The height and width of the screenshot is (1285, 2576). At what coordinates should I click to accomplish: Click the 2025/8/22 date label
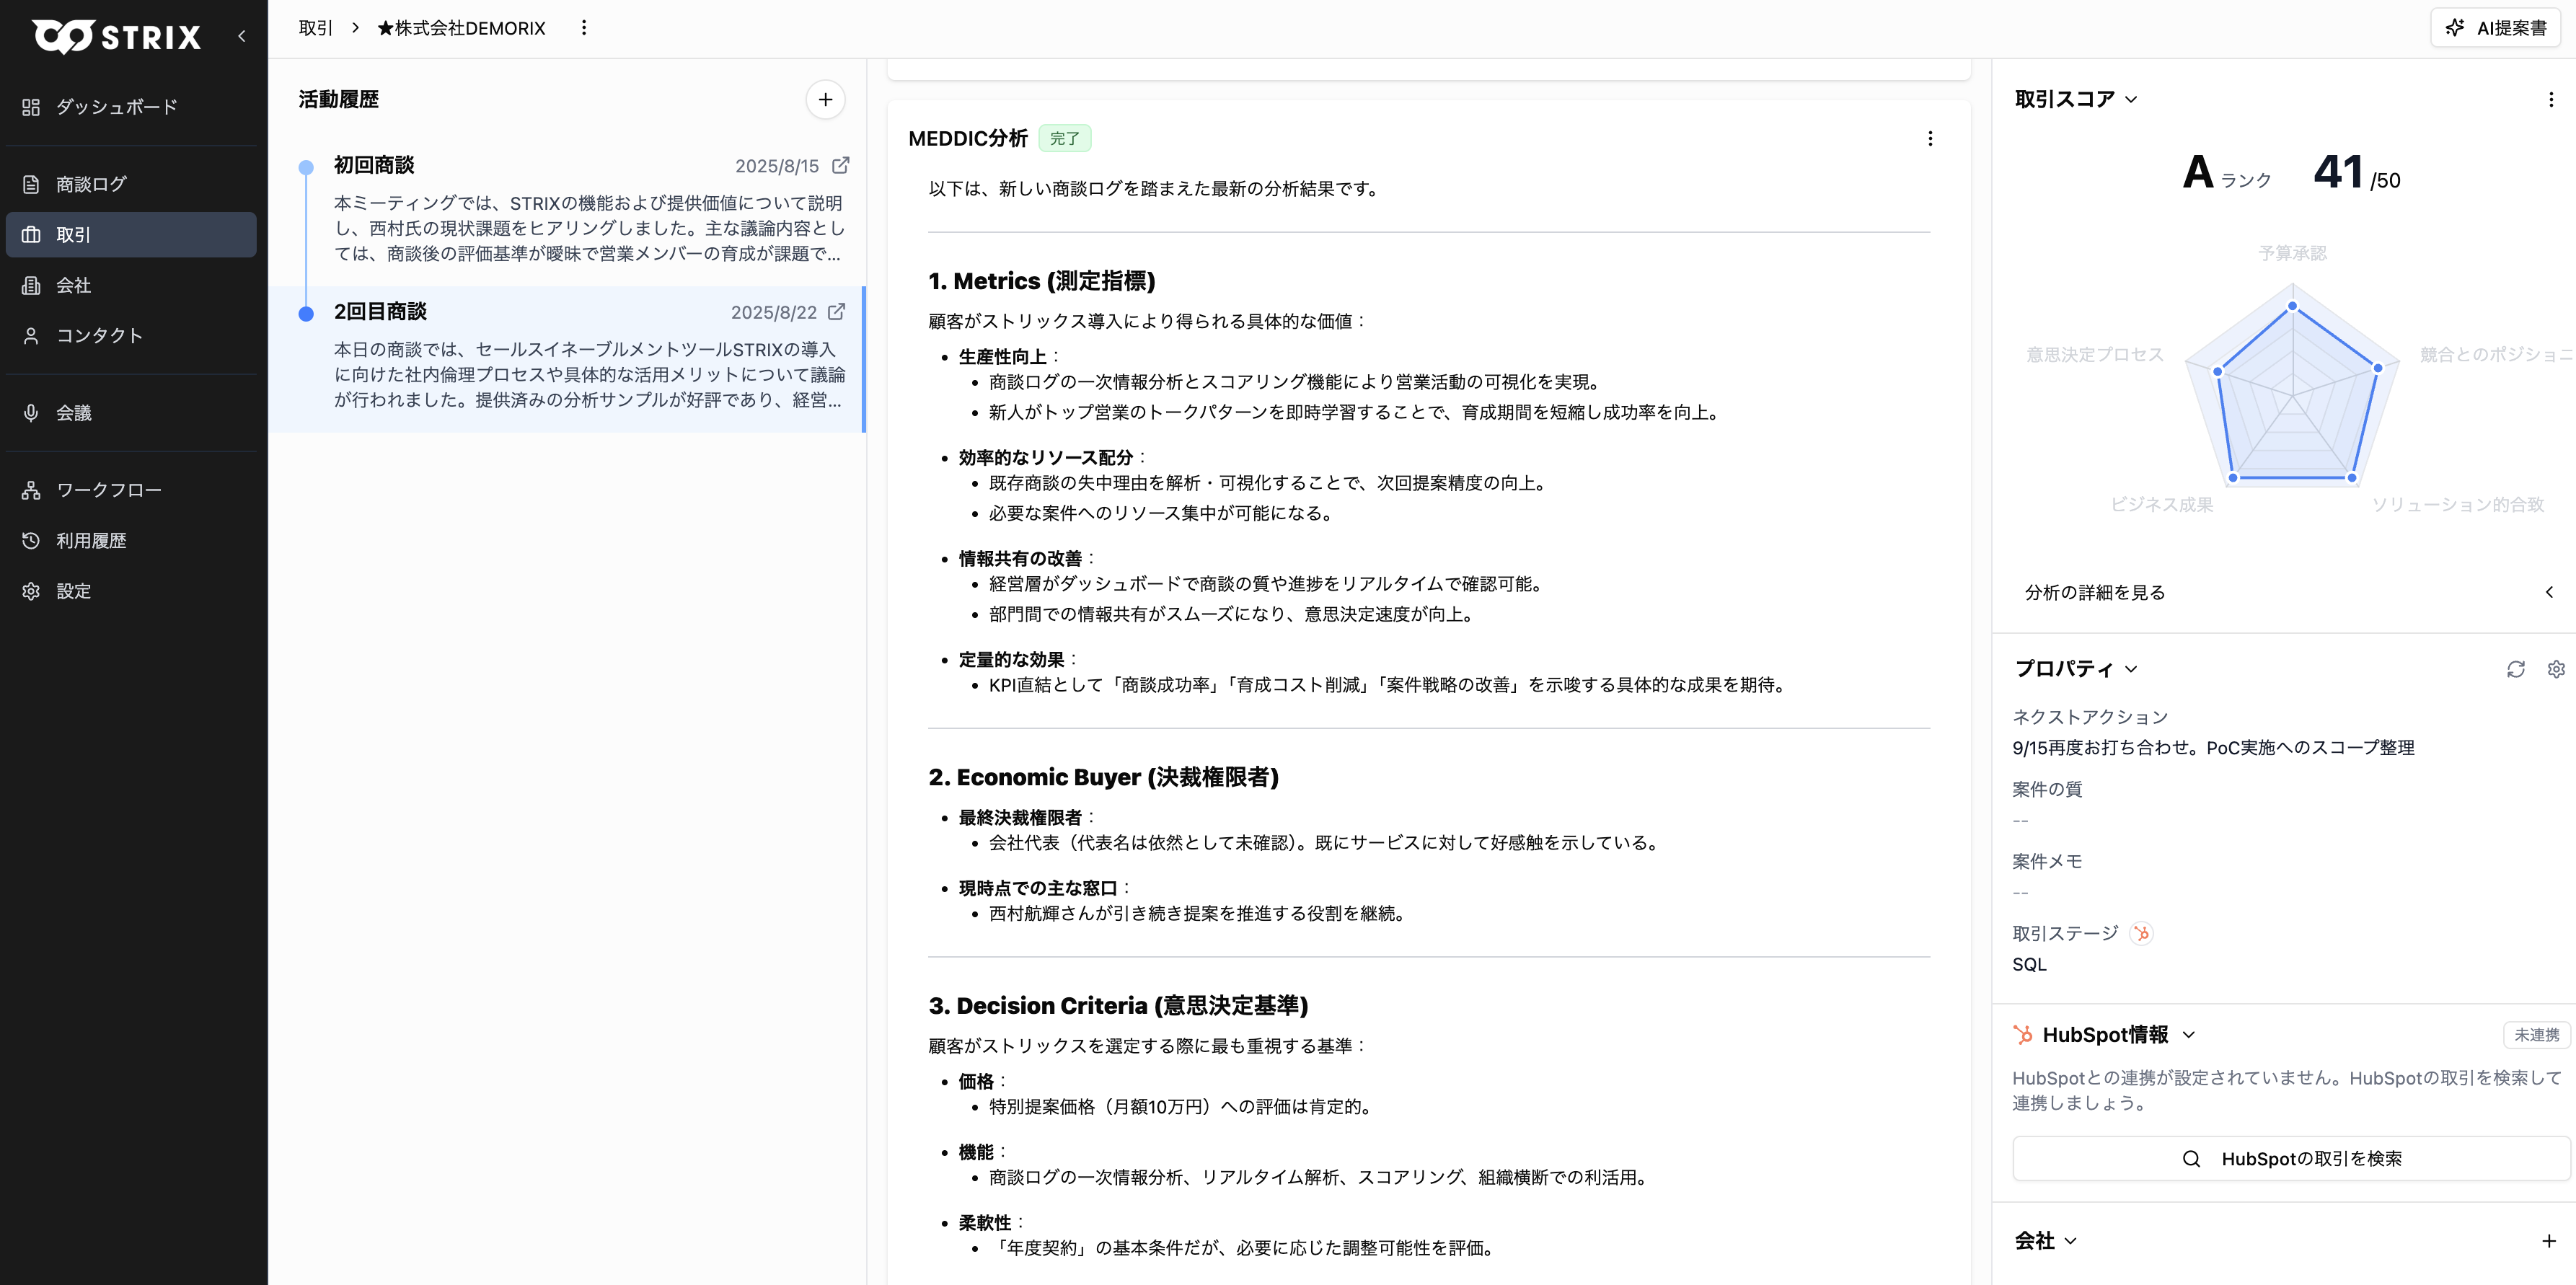pyautogui.click(x=773, y=313)
